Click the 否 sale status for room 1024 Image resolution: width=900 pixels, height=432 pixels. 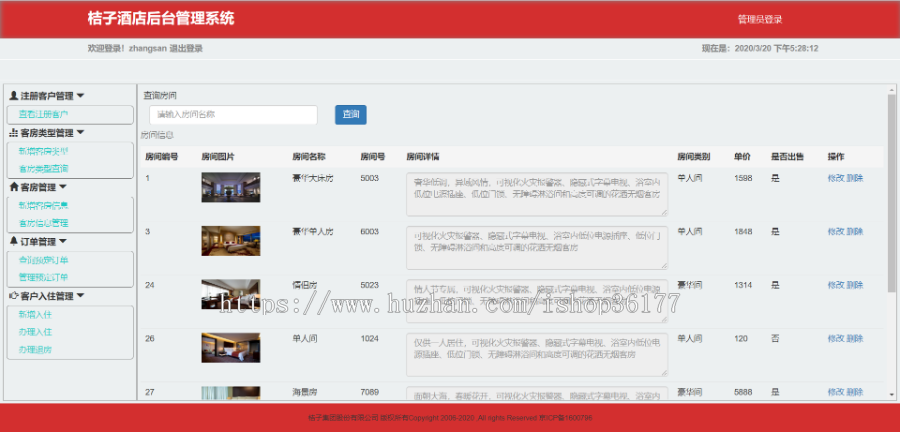775,338
